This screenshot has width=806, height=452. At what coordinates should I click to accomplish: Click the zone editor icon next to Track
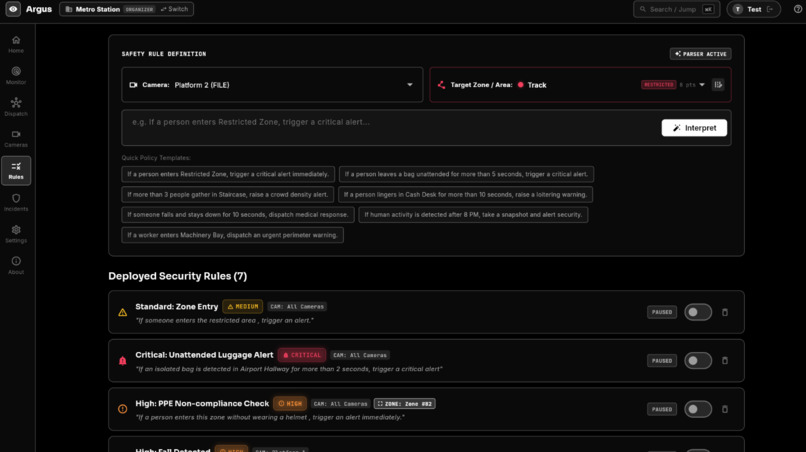(718, 85)
